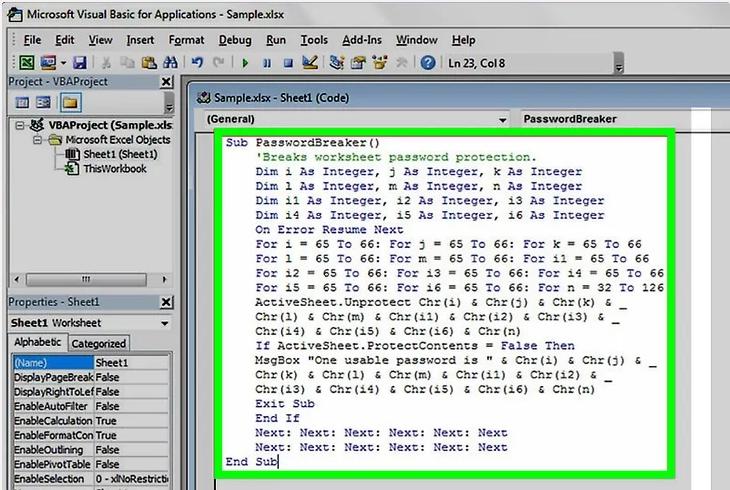This screenshot has height=490, width=730.
Task: Click the Reset stop square icon
Action: pos(287,62)
